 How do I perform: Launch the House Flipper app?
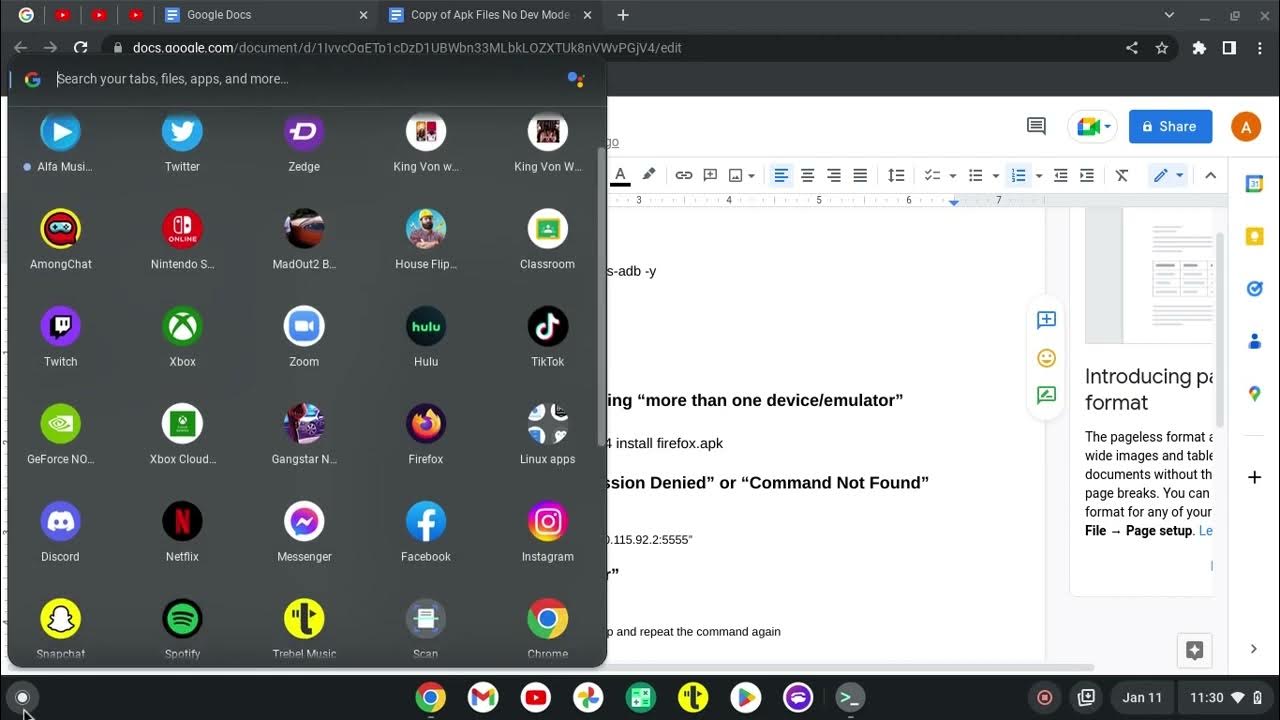426,229
